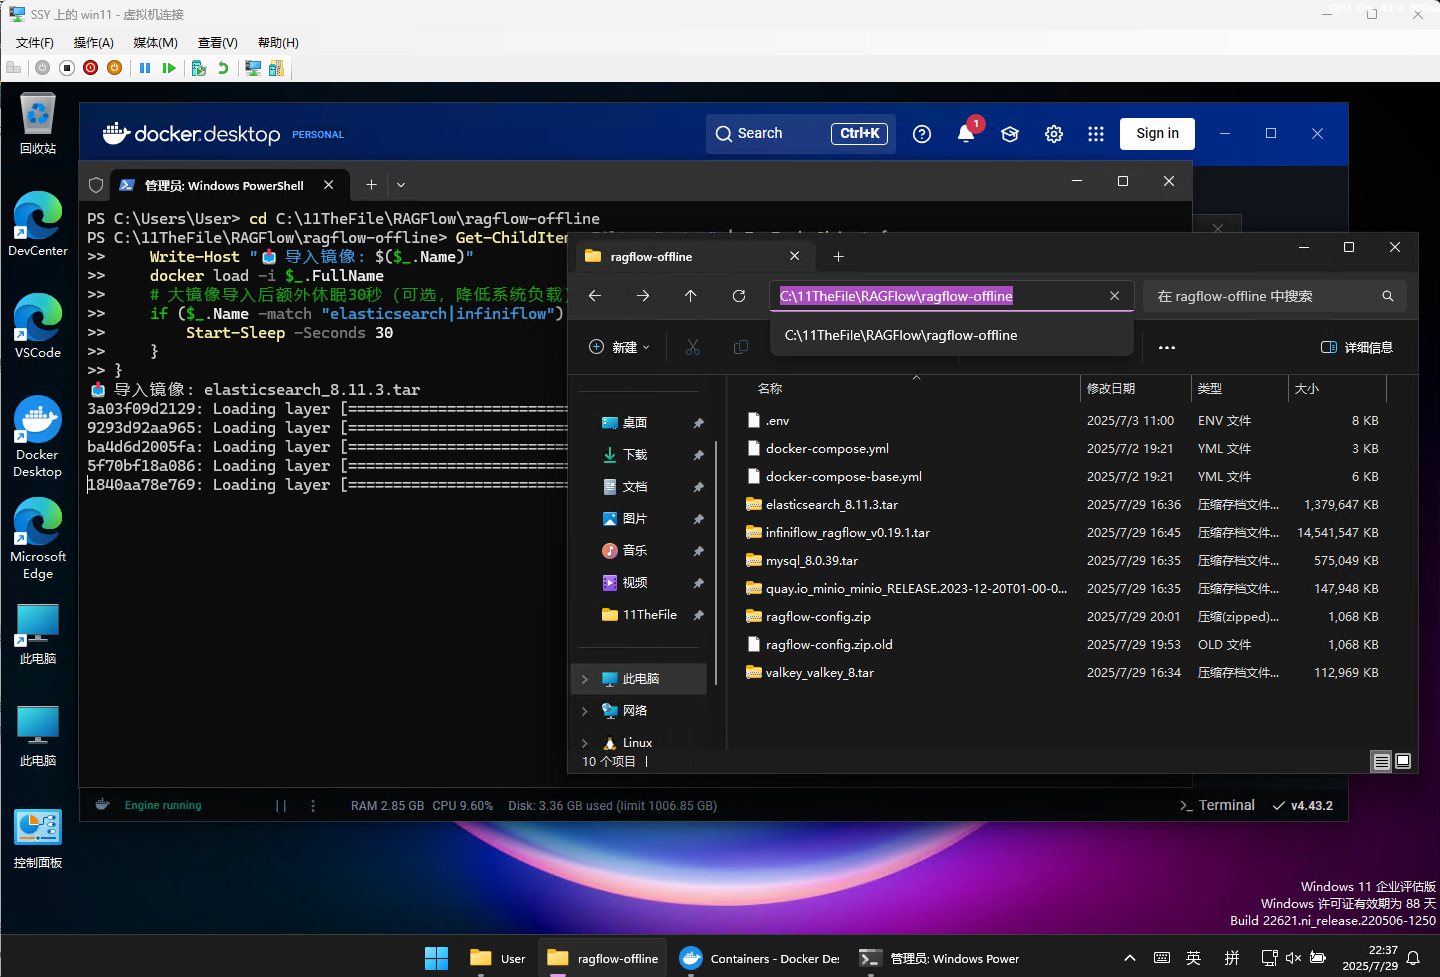Click the Docker Desktop search box
The width and height of the screenshot is (1440, 977).
pyautogui.click(x=800, y=133)
